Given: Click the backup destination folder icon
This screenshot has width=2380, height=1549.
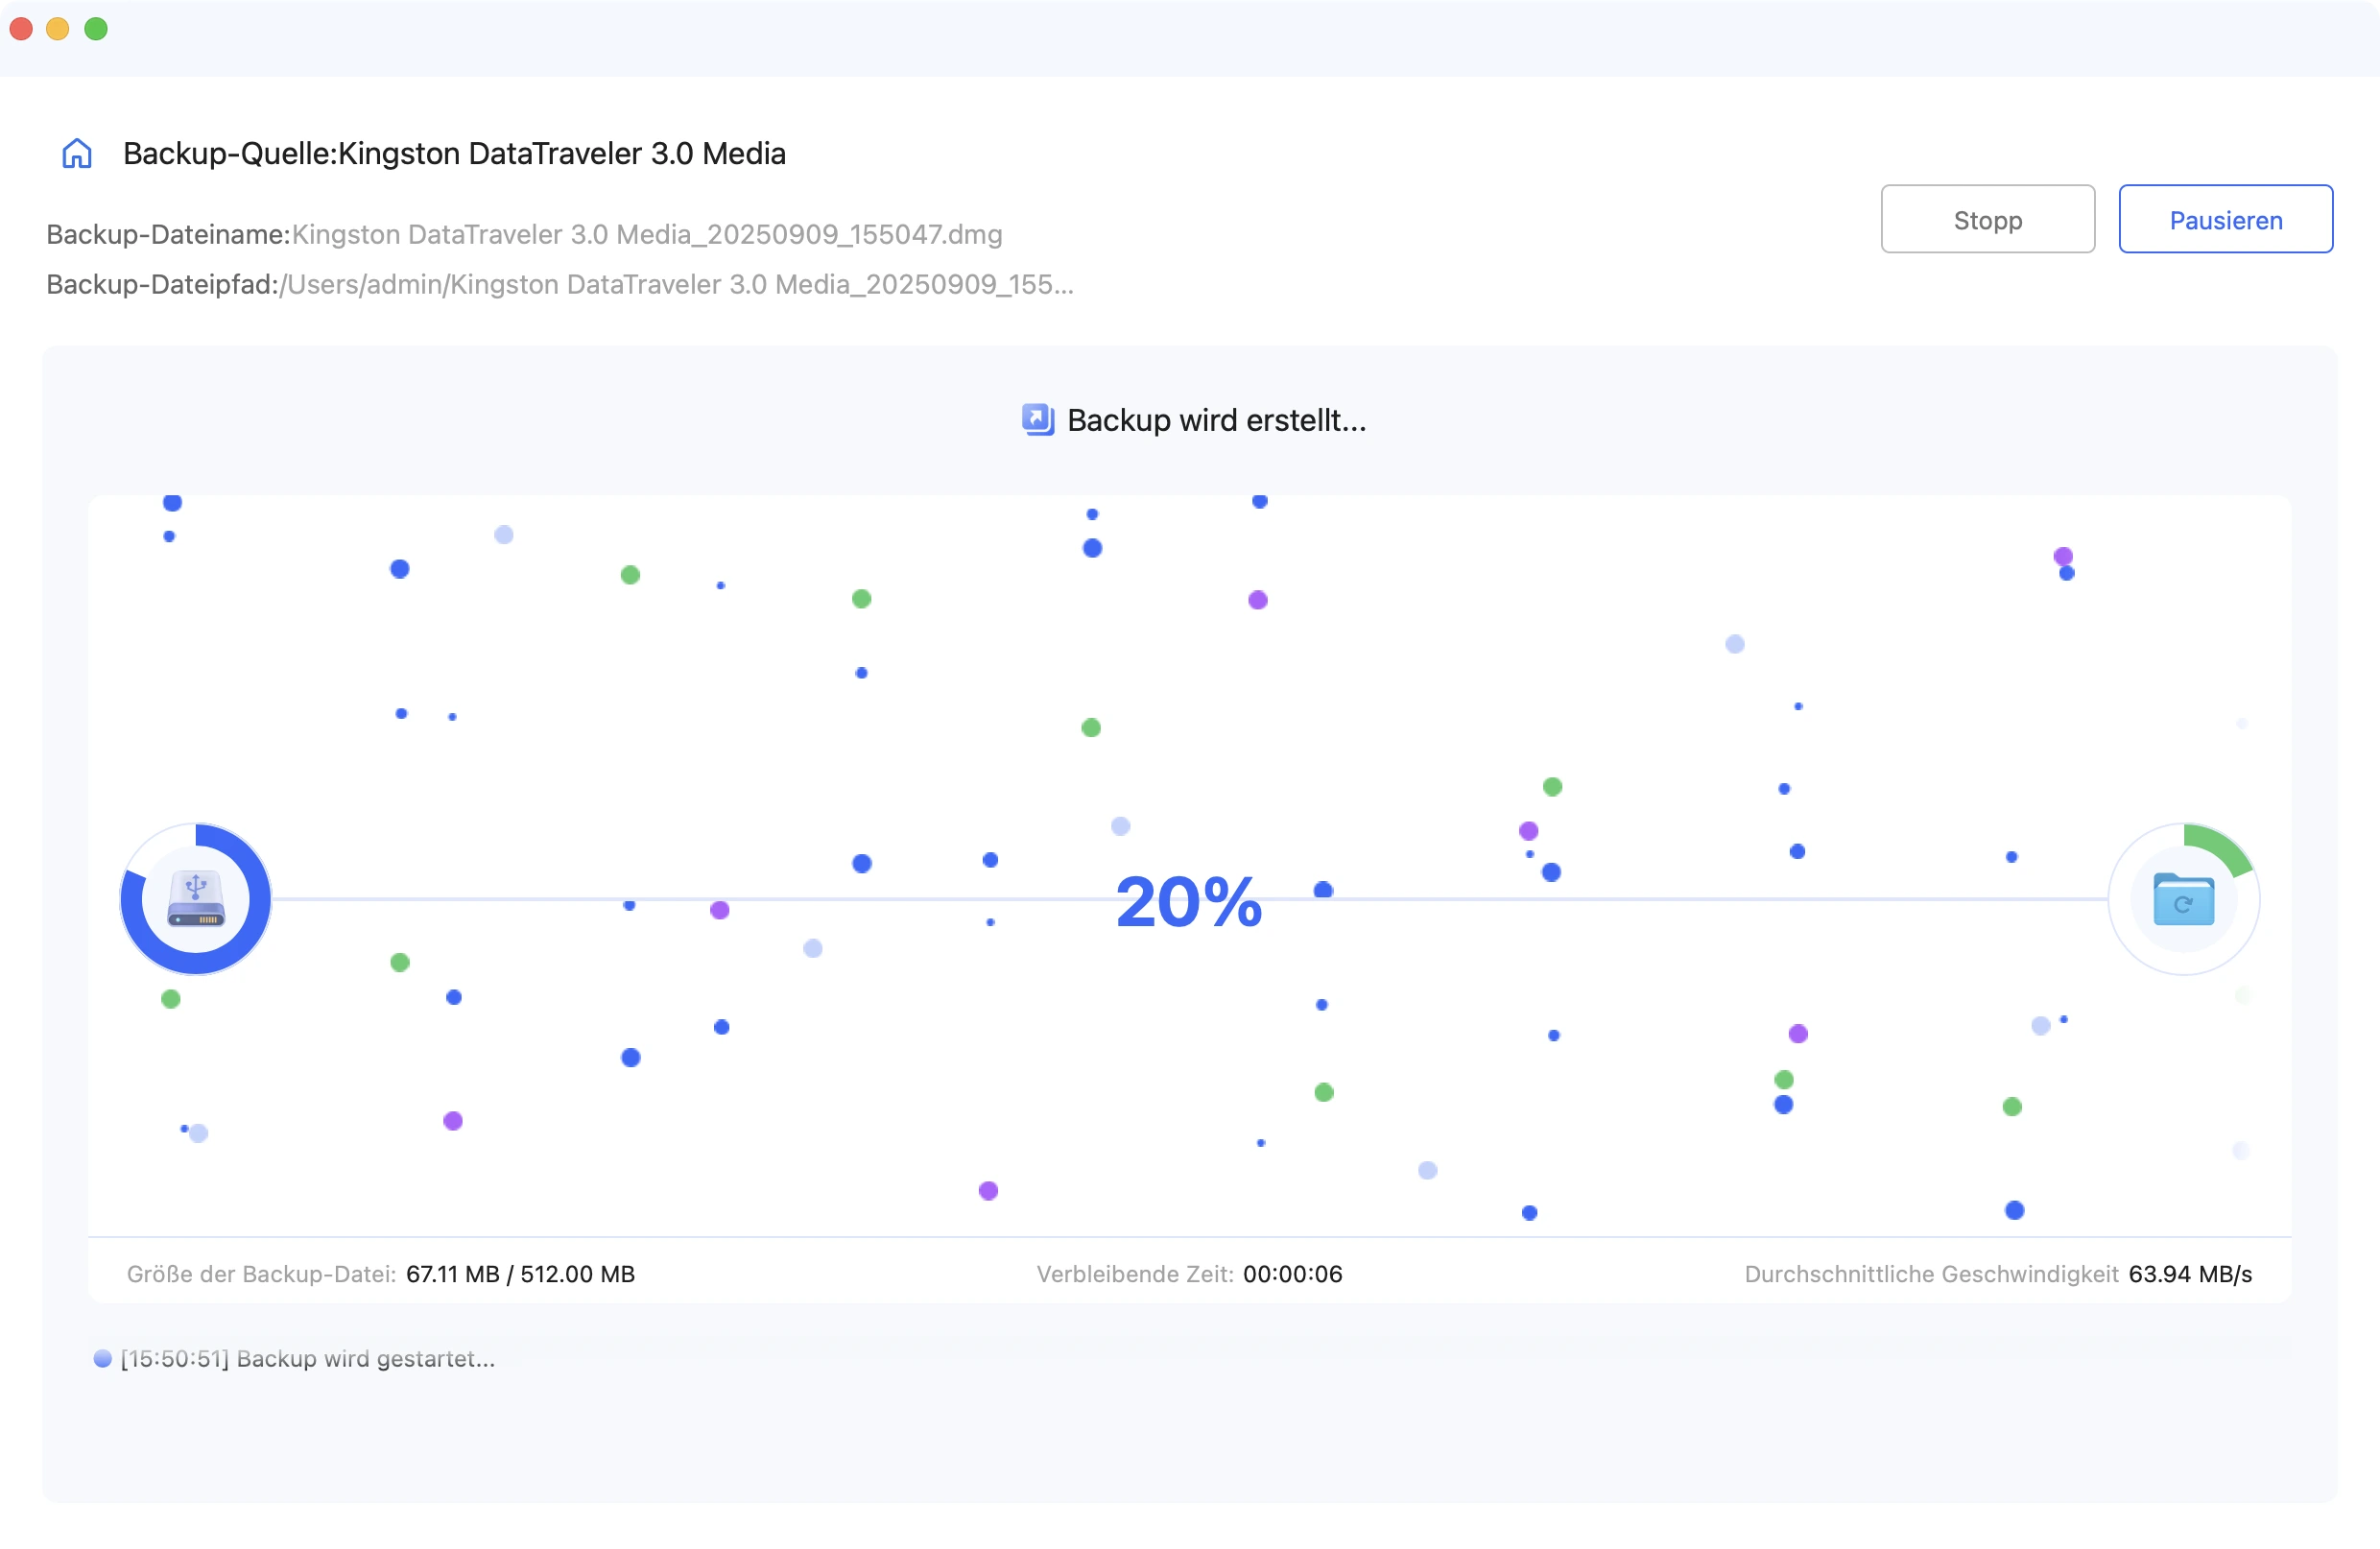Looking at the screenshot, I should (x=2183, y=899).
